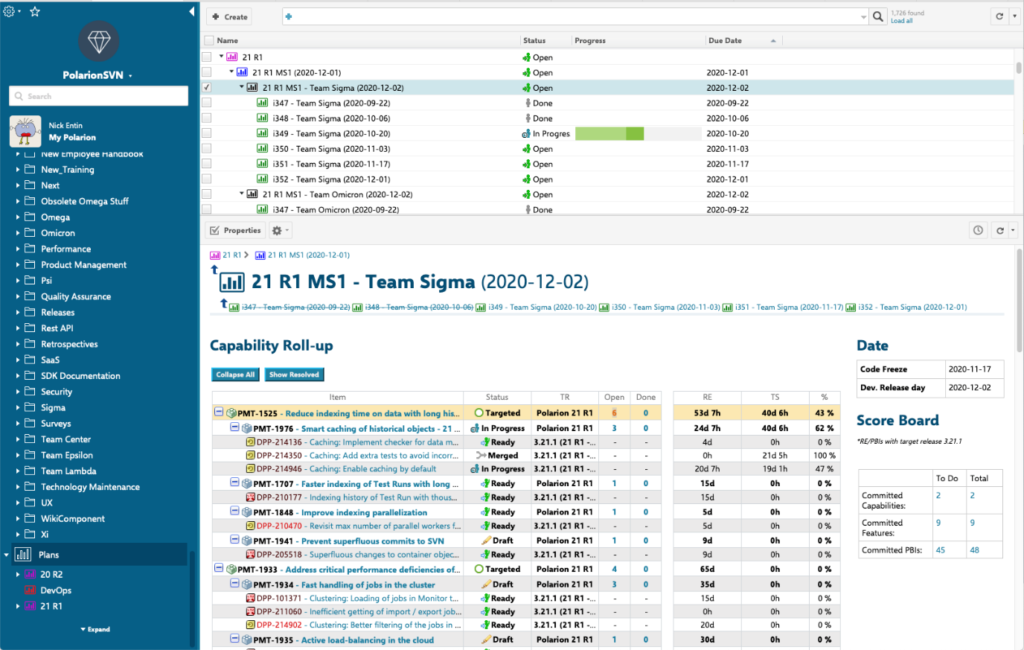Click the 20 R2 plan icon in the sidebar
1024x650 pixels.
[30, 574]
